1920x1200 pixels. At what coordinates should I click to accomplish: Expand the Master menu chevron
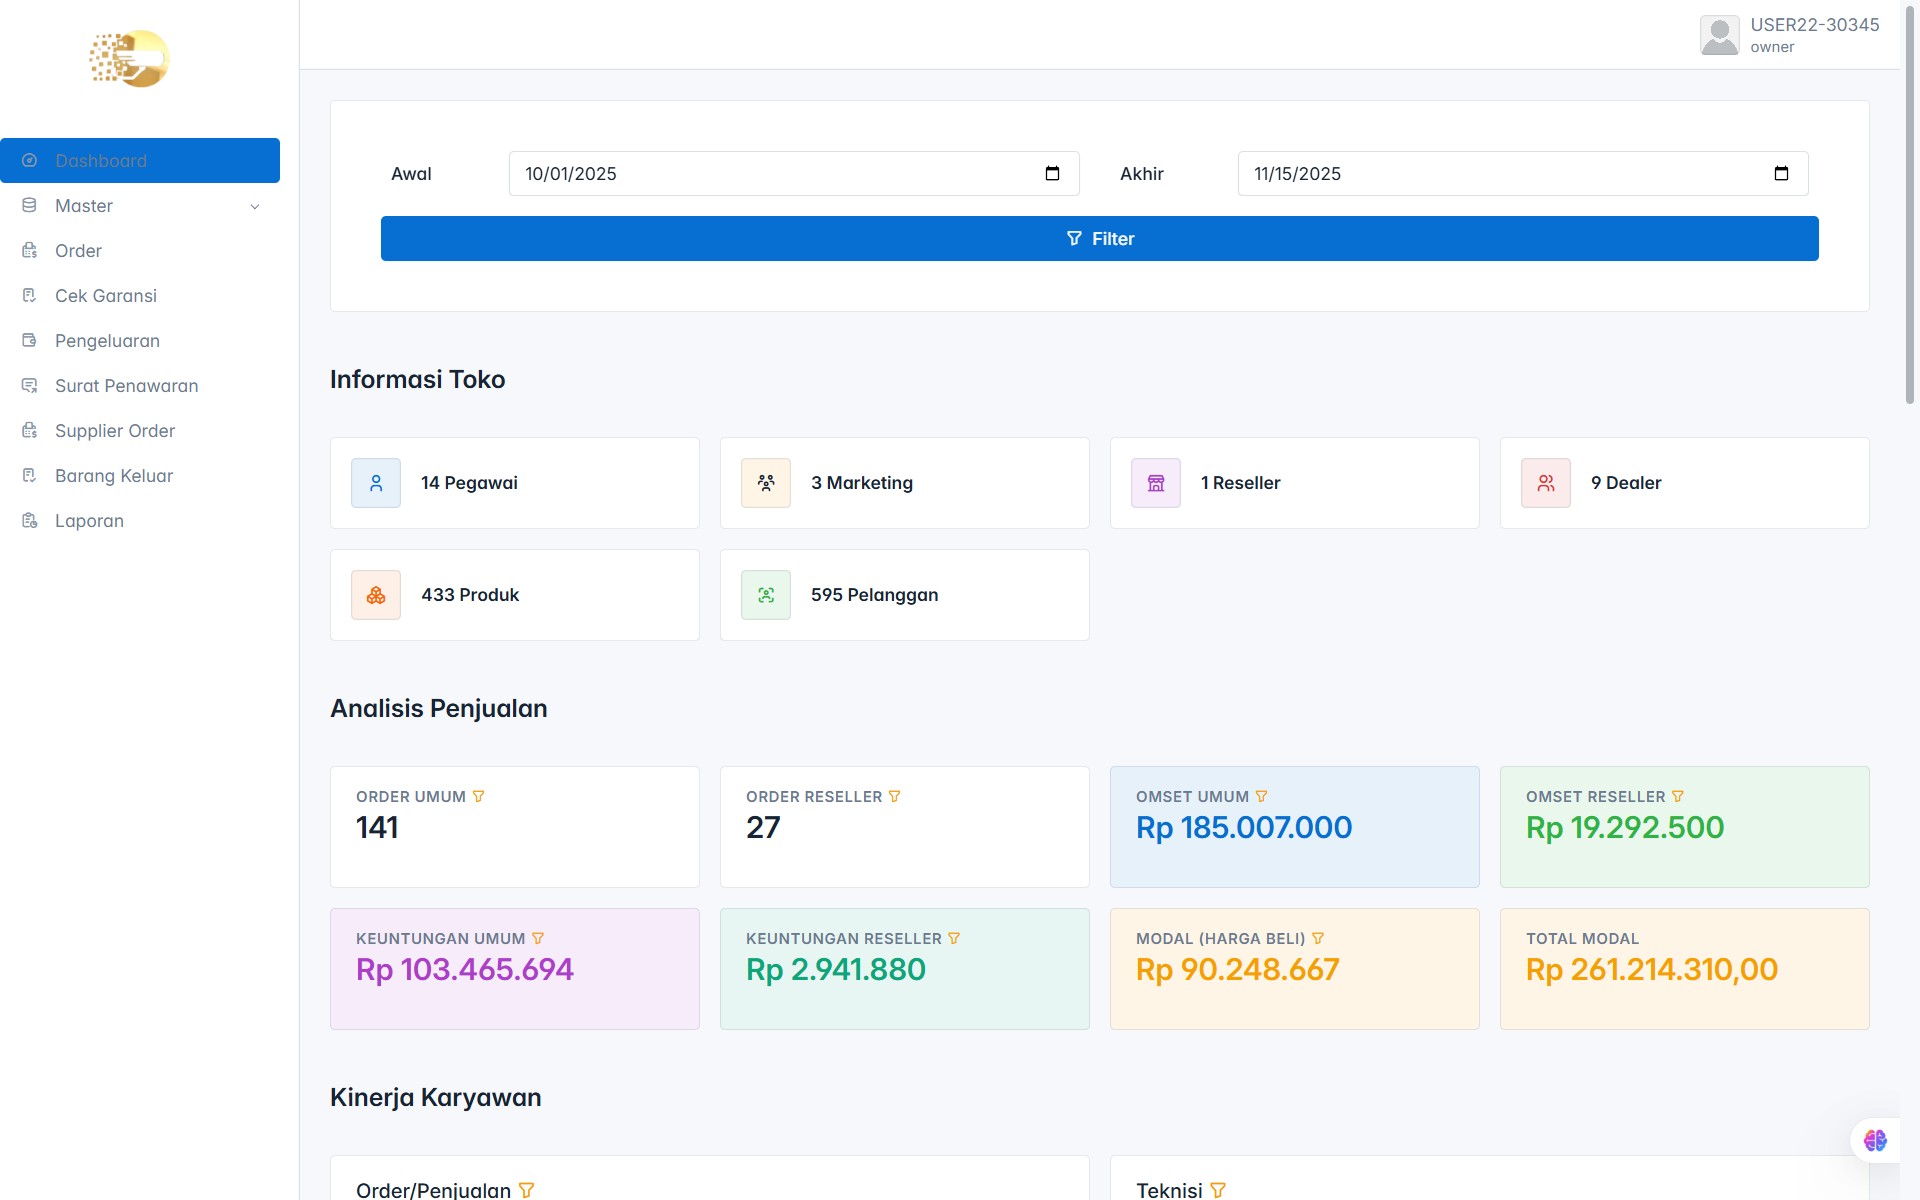point(255,207)
